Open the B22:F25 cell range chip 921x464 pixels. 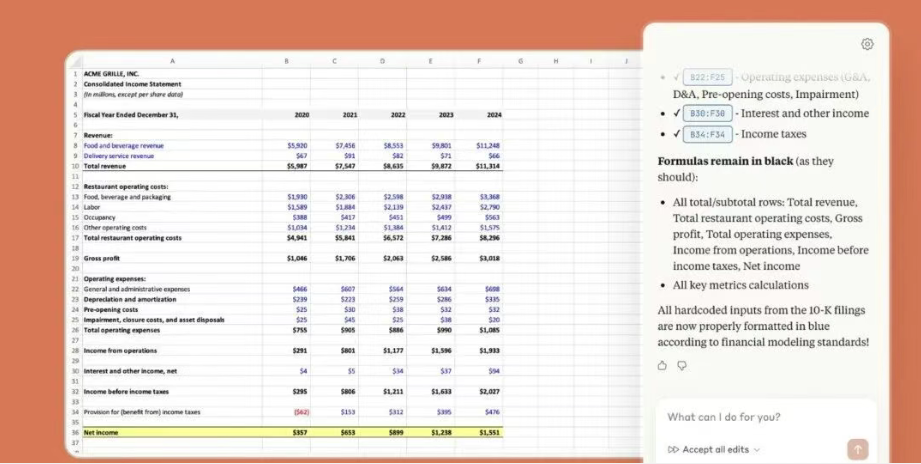[x=708, y=77]
